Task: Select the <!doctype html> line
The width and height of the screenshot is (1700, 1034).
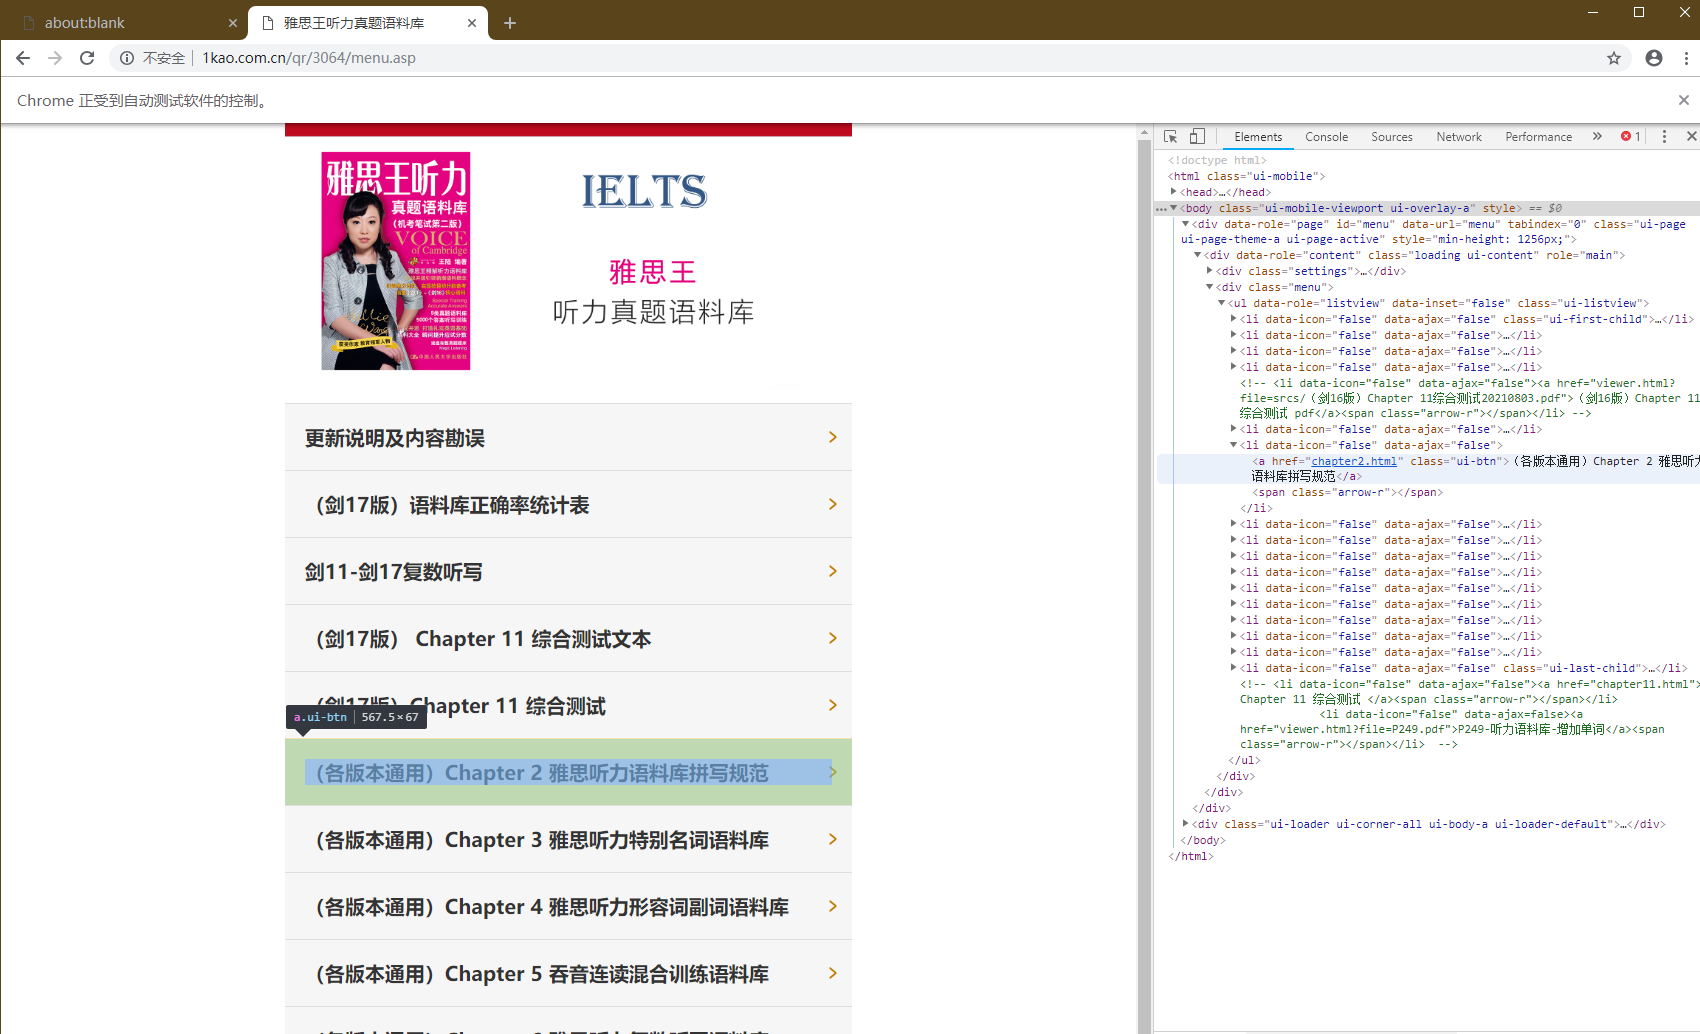Action: point(1217,160)
